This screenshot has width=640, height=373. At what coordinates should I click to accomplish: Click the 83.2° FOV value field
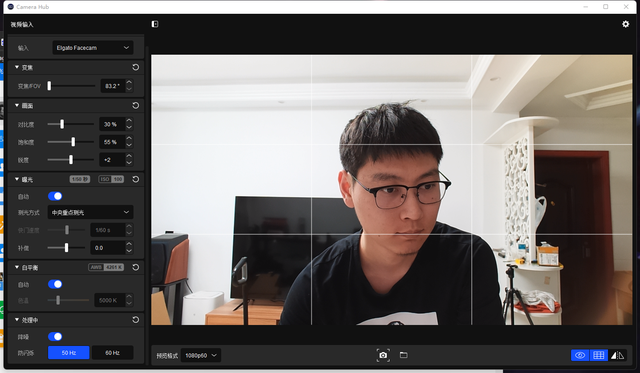coord(113,86)
